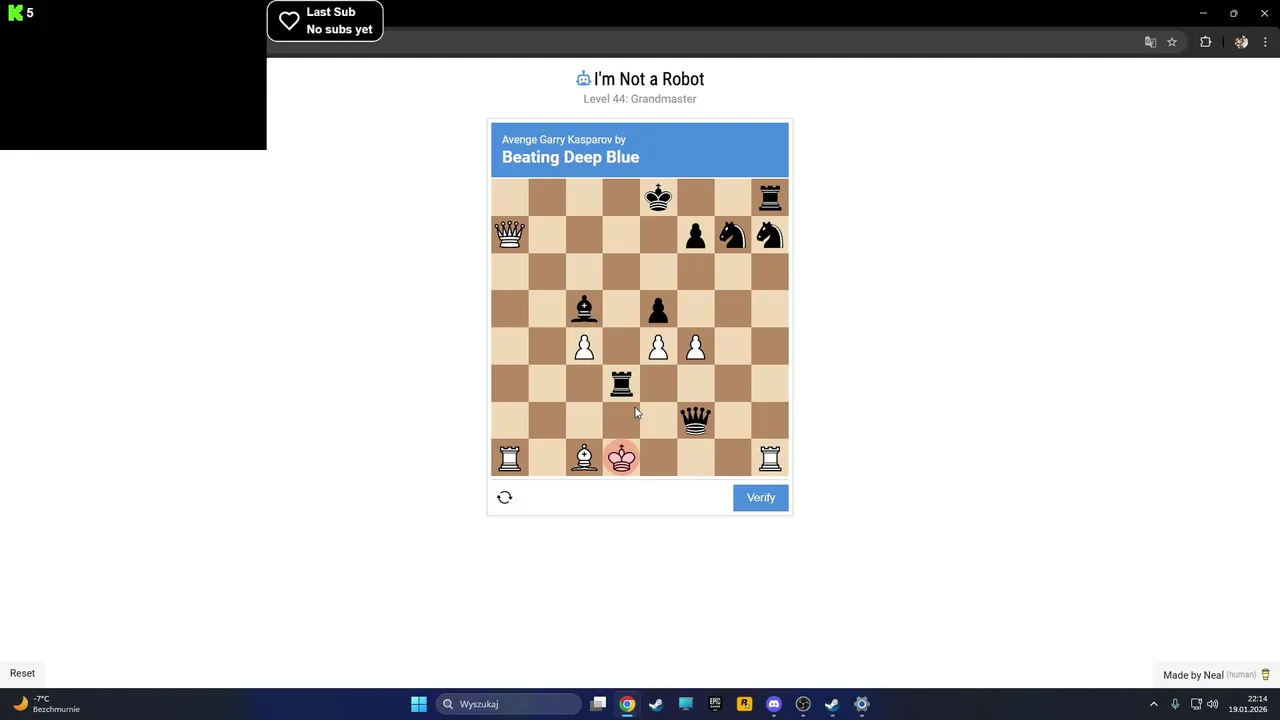Select the black knight on the right edge
The width and height of the screenshot is (1280, 720).
click(x=769, y=235)
